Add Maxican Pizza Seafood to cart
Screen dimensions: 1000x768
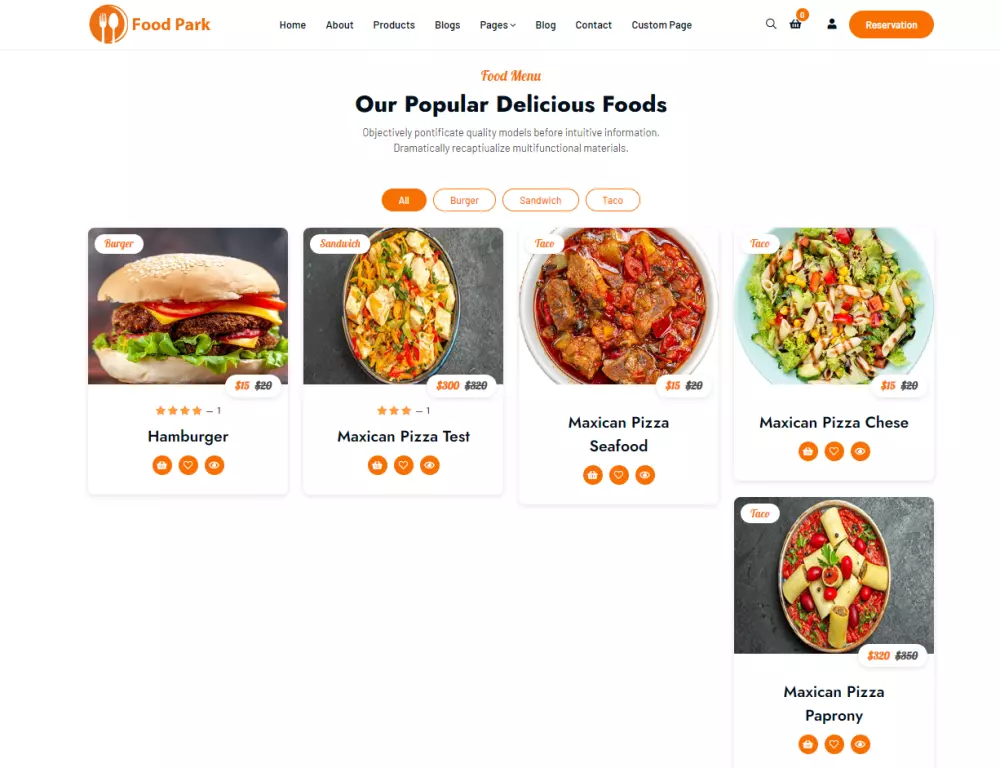592,475
